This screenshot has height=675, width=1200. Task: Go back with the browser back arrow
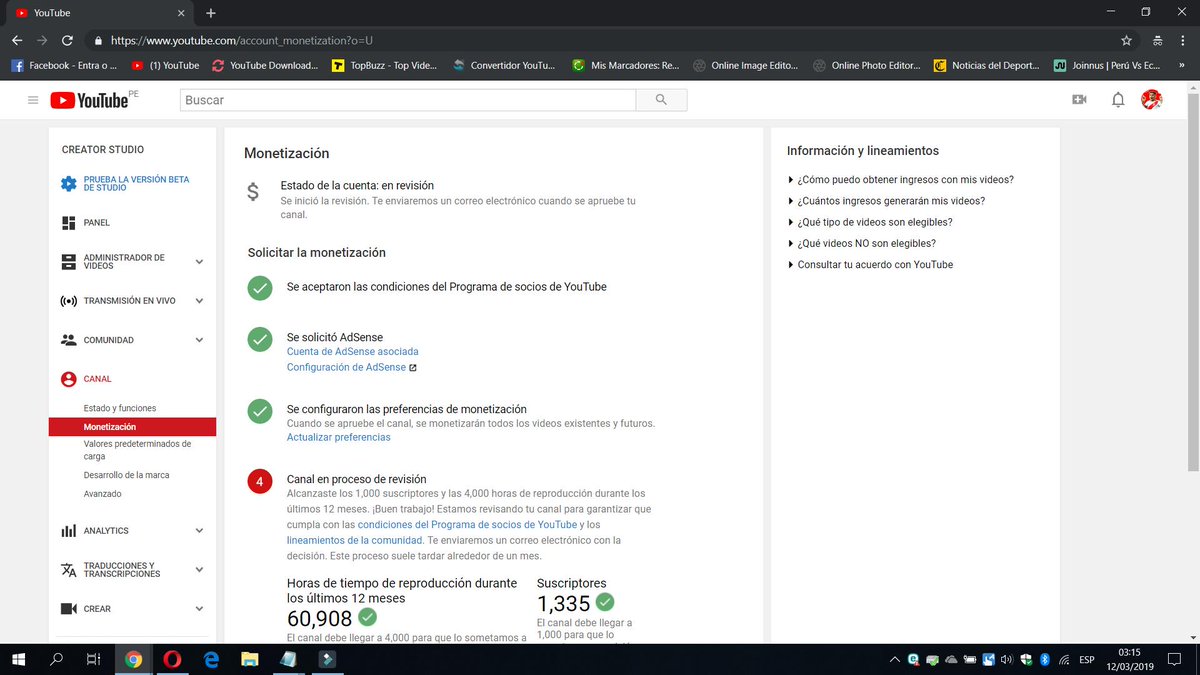[x=16, y=41]
